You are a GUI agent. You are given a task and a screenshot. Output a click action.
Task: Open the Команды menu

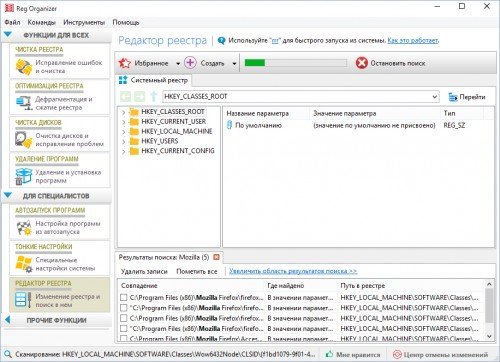point(42,22)
